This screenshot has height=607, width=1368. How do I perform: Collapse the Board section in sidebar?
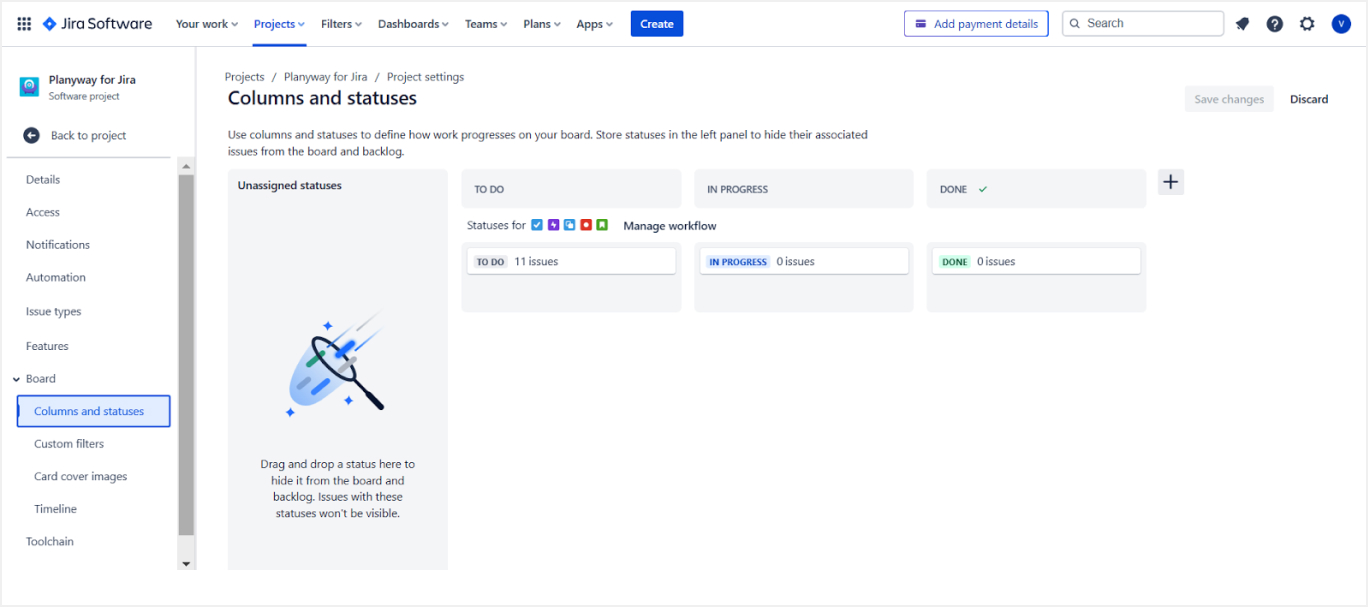click(16, 379)
